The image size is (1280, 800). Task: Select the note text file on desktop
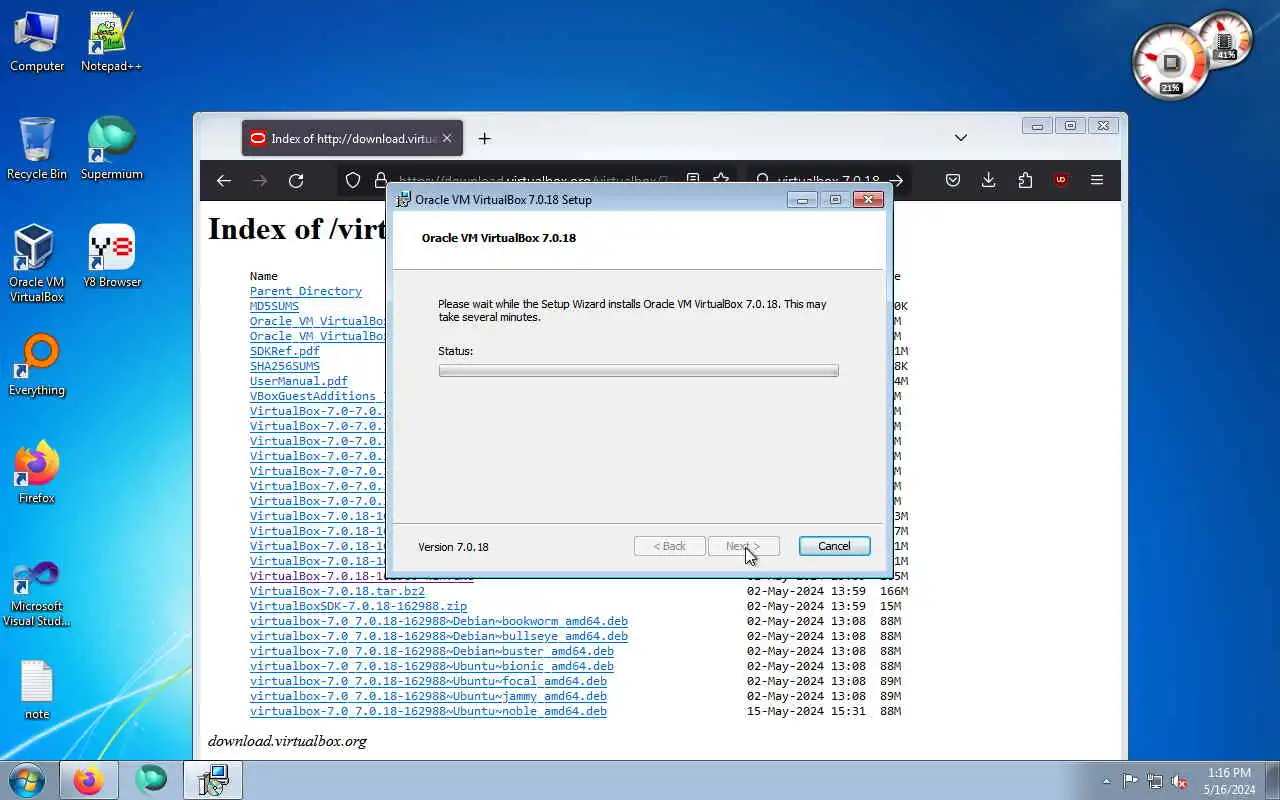pos(37,690)
